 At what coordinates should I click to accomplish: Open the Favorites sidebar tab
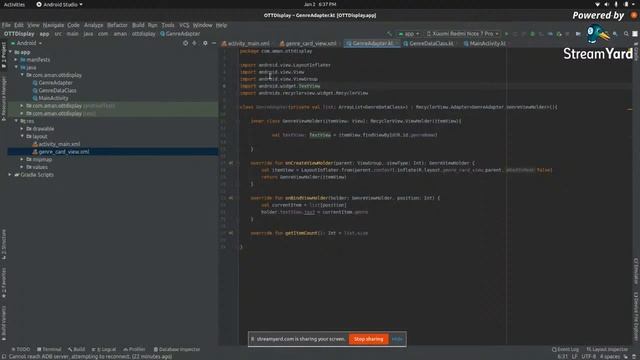point(3,282)
